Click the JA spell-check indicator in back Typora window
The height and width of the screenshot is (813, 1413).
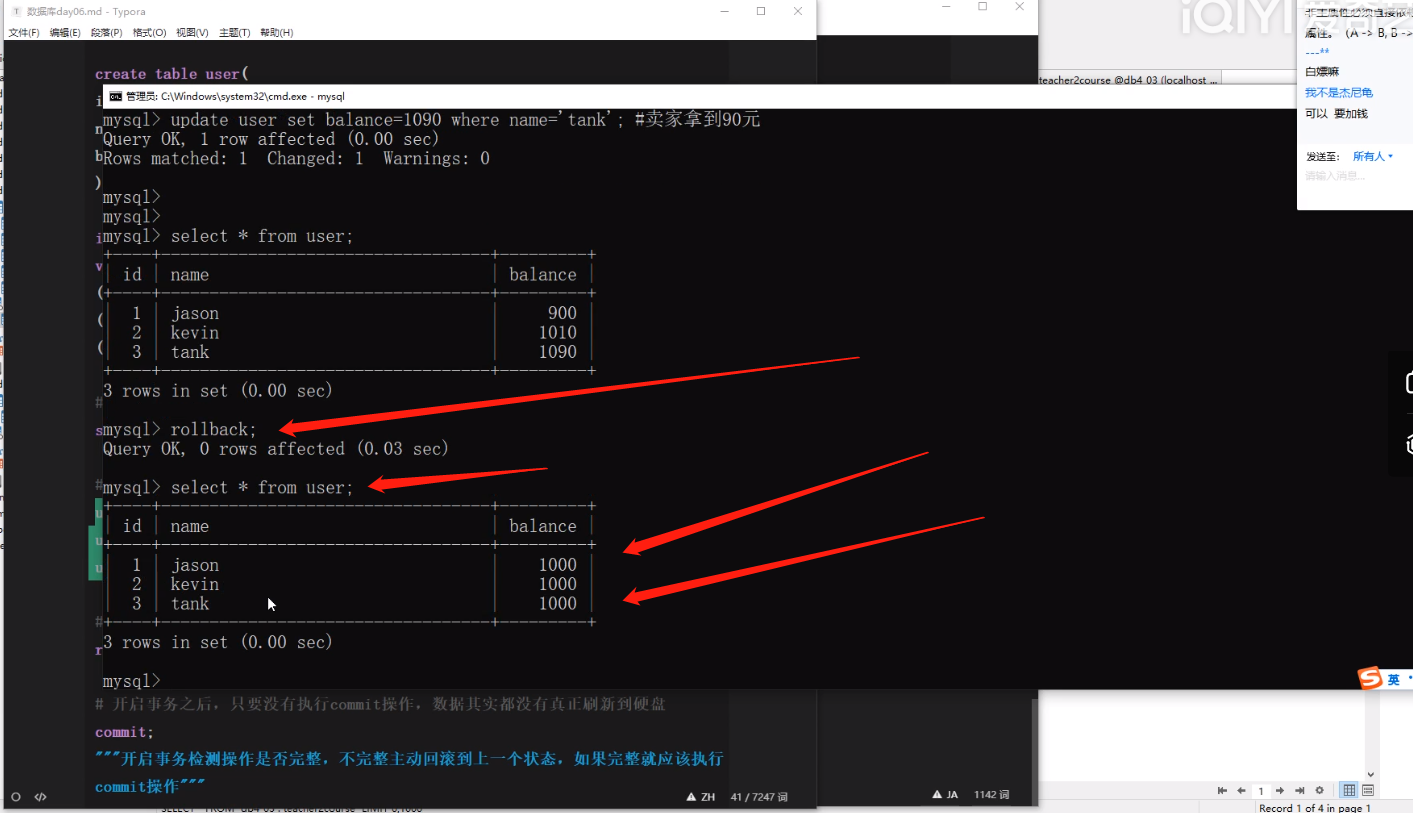click(x=945, y=795)
